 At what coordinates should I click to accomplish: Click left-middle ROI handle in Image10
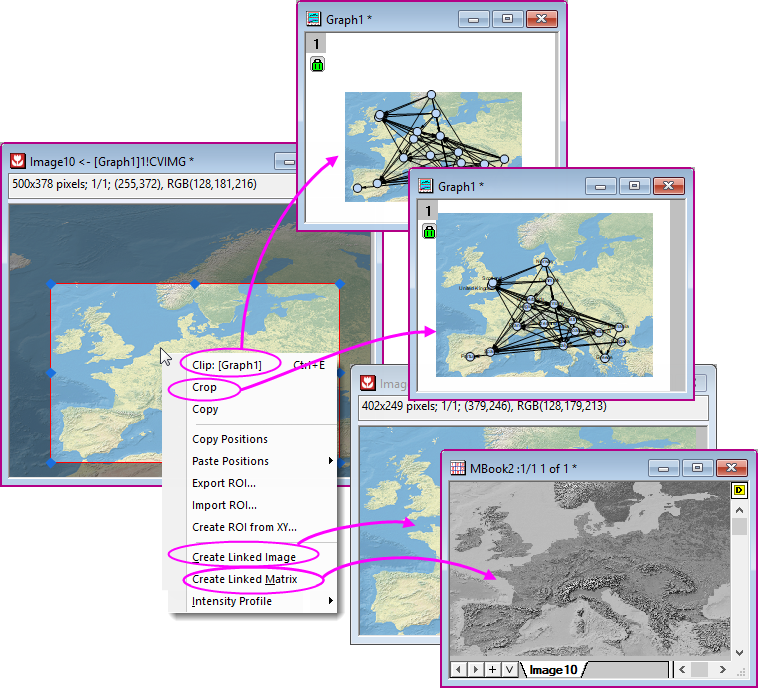(x=51, y=373)
